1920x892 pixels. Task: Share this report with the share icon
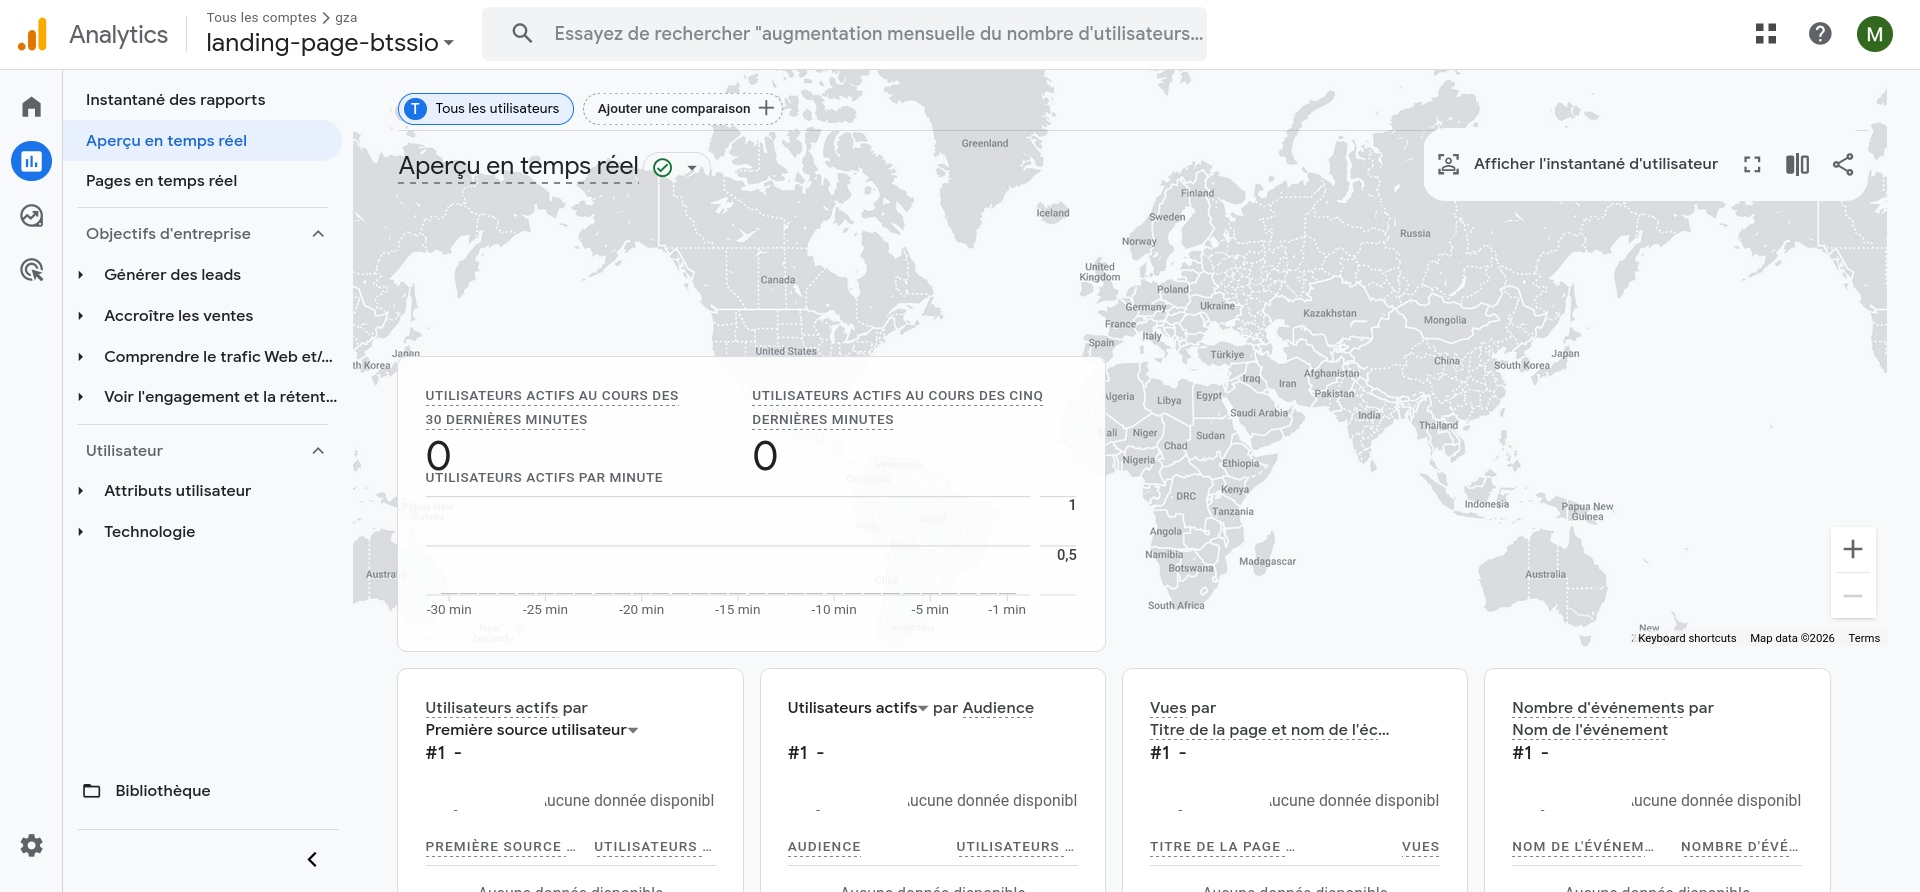tap(1843, 164)
